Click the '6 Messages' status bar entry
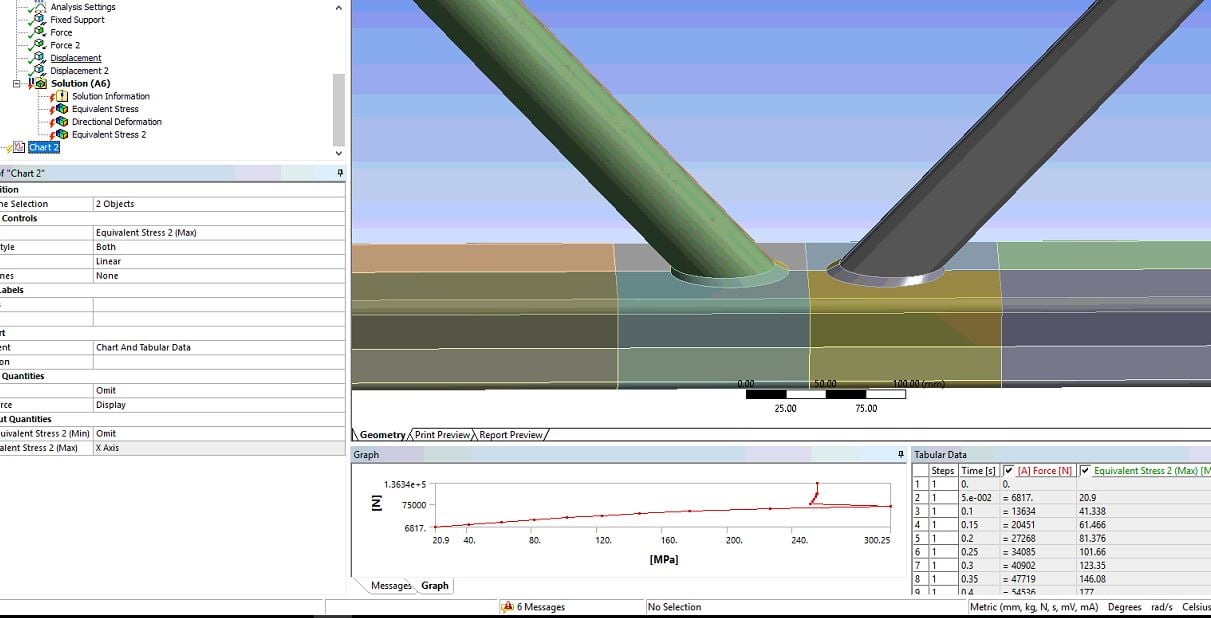Image resolution: width=1211 pixels, height=618 pixels. [x=540, y=607]
